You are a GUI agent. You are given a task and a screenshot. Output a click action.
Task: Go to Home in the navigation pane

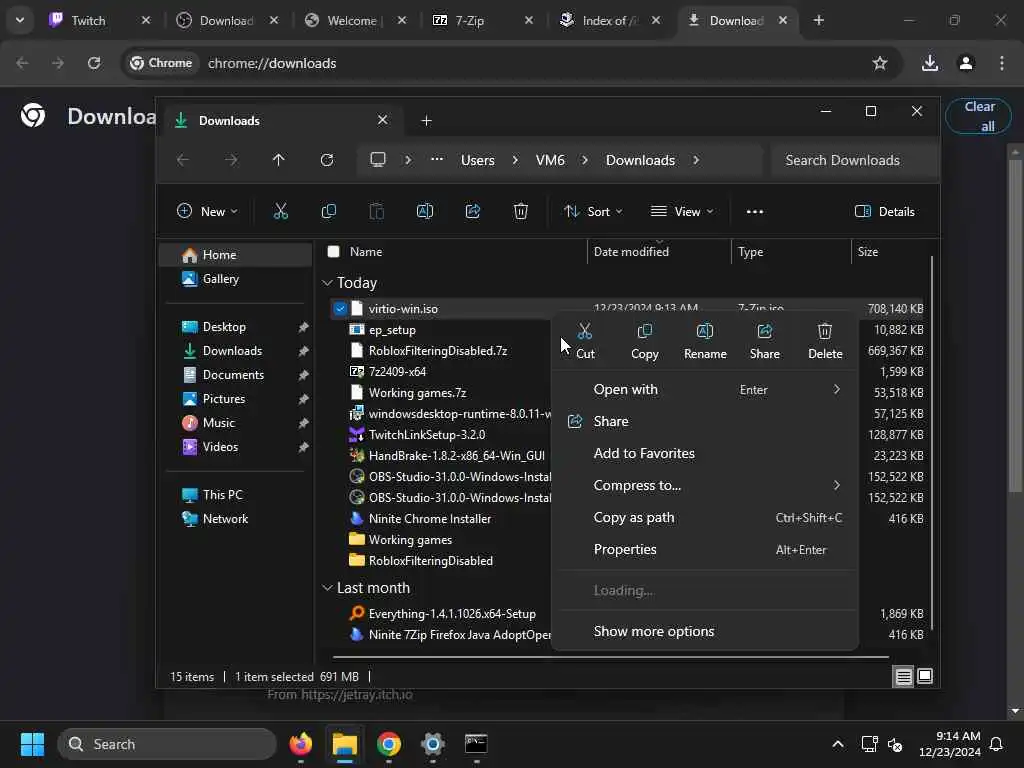click(x=235, y=255)
